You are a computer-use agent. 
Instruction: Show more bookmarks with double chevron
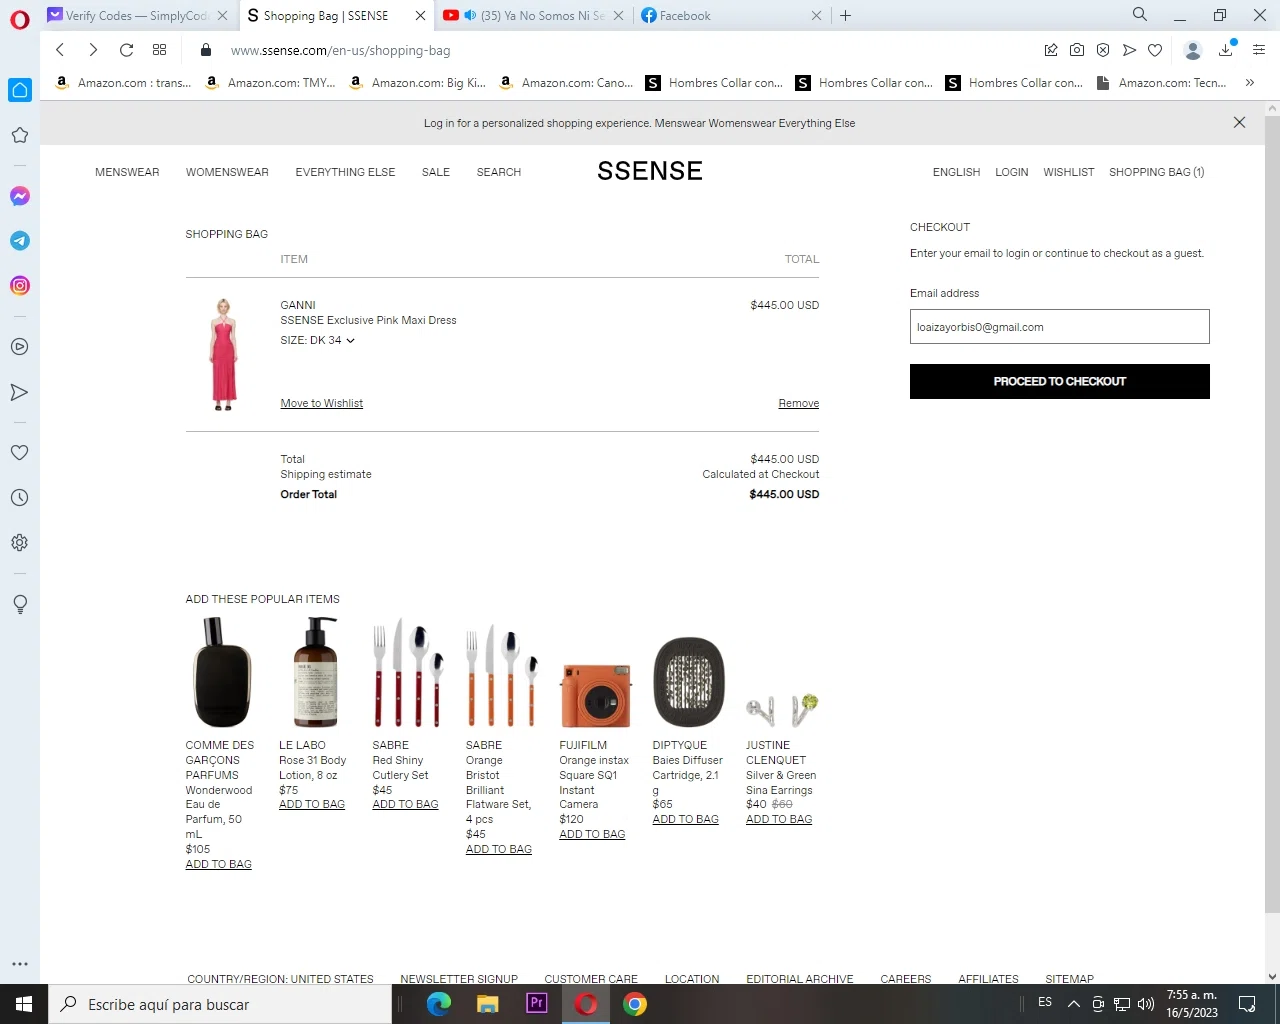tap(1250, 83)
